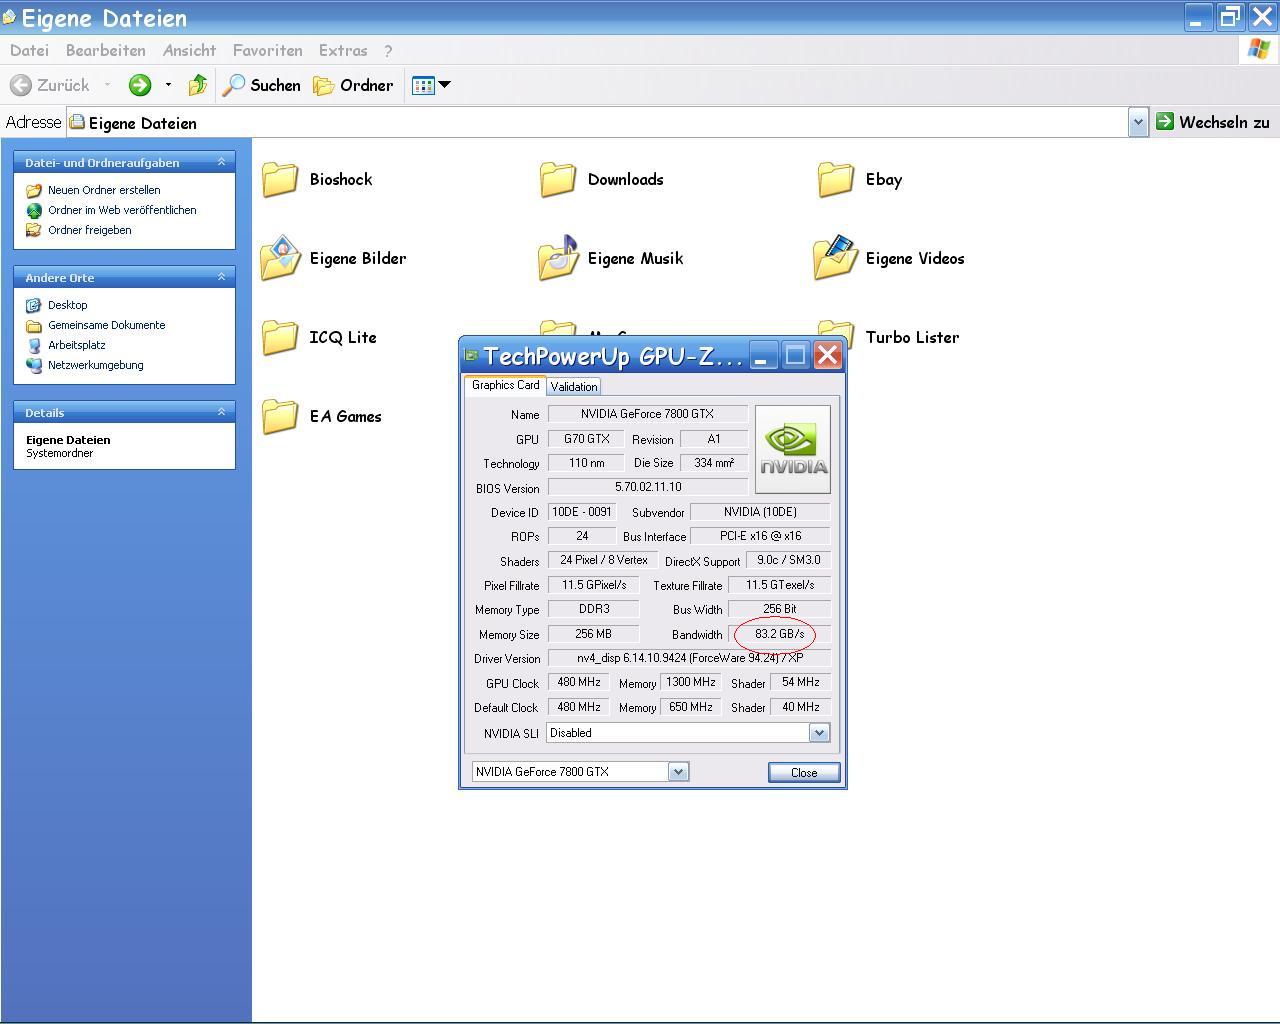Open Arbeitsplatz link

[x=76, y=345]
